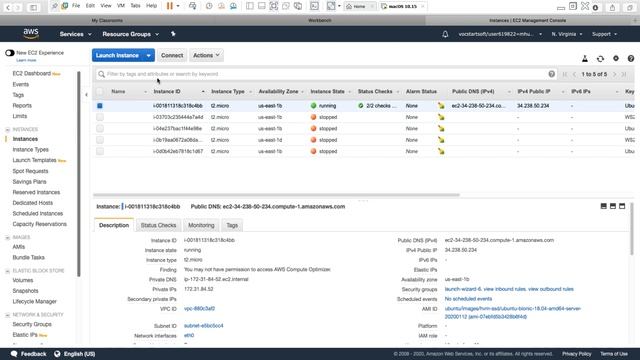Image resolution: width=640 pixels, height=360 pixels.
Task: Go to previous page of instances
Action: tap(574, 74)
